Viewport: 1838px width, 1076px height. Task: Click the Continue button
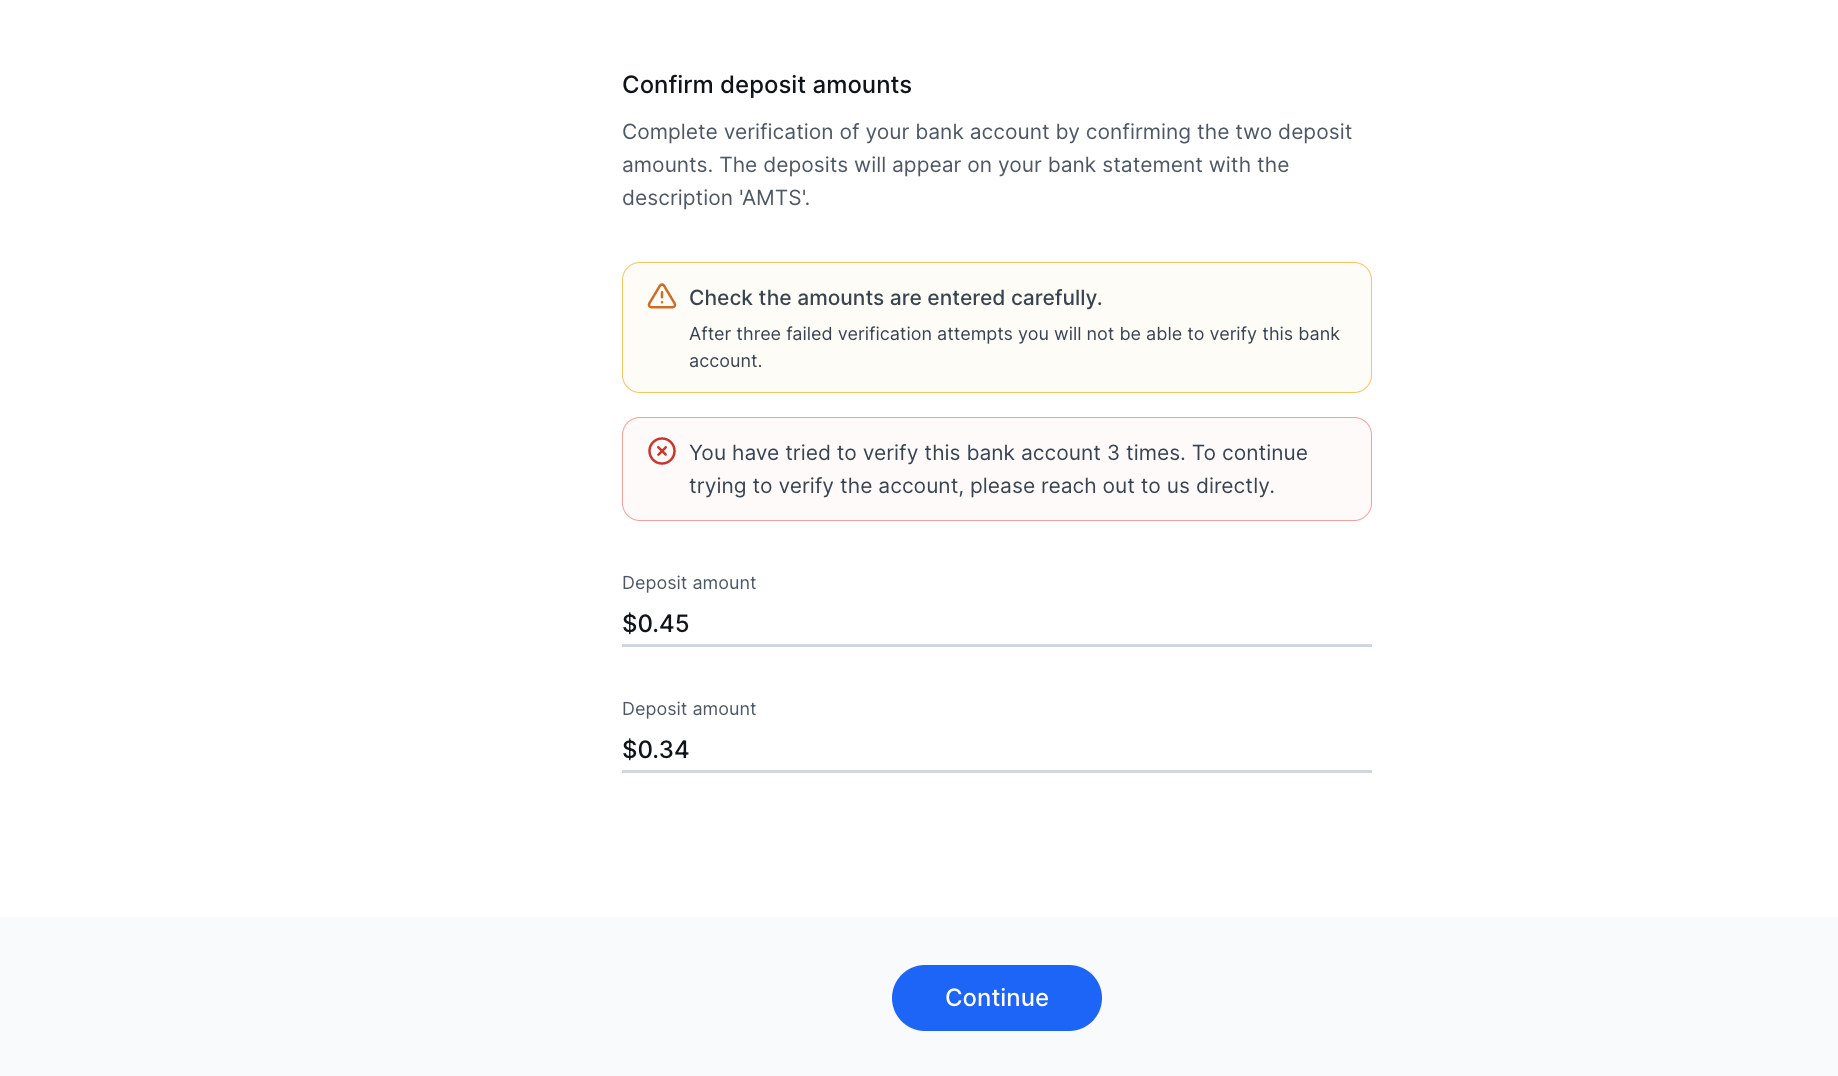(996, 997)
